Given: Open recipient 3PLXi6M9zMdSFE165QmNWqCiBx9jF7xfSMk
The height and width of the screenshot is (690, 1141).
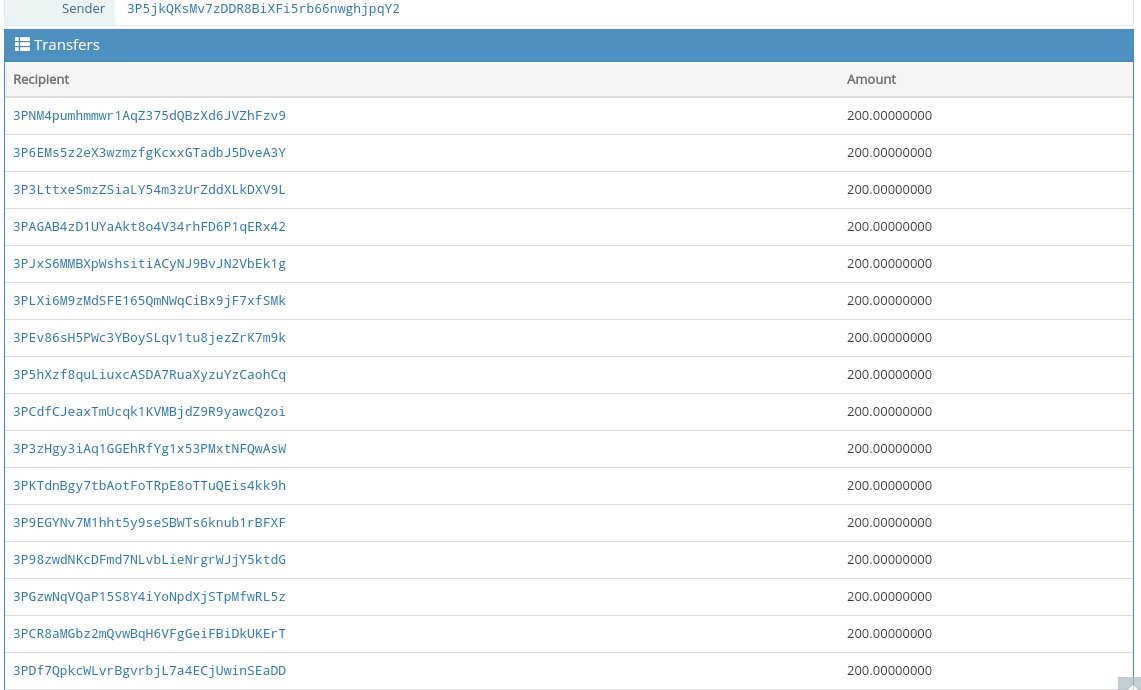Looking at the screenshot, I should (x=149, y=300).
